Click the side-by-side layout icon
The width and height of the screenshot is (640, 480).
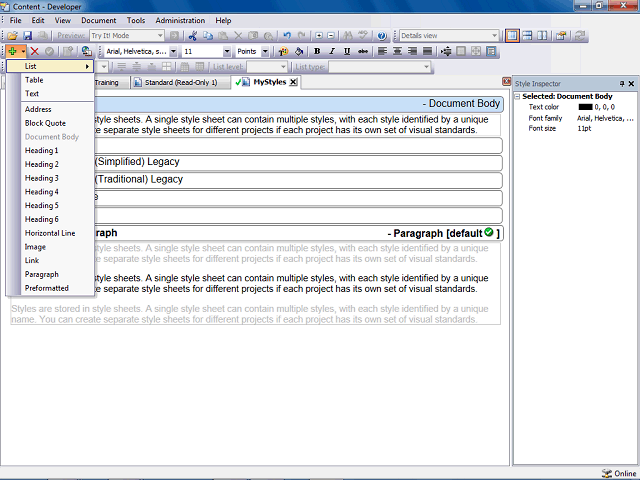pos(542,36)
